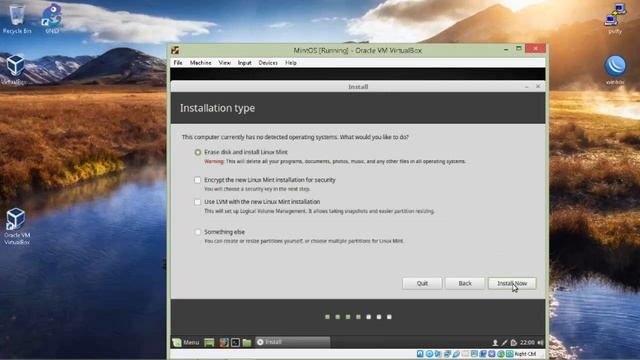Open the Linux Mint Menu button

186,342
